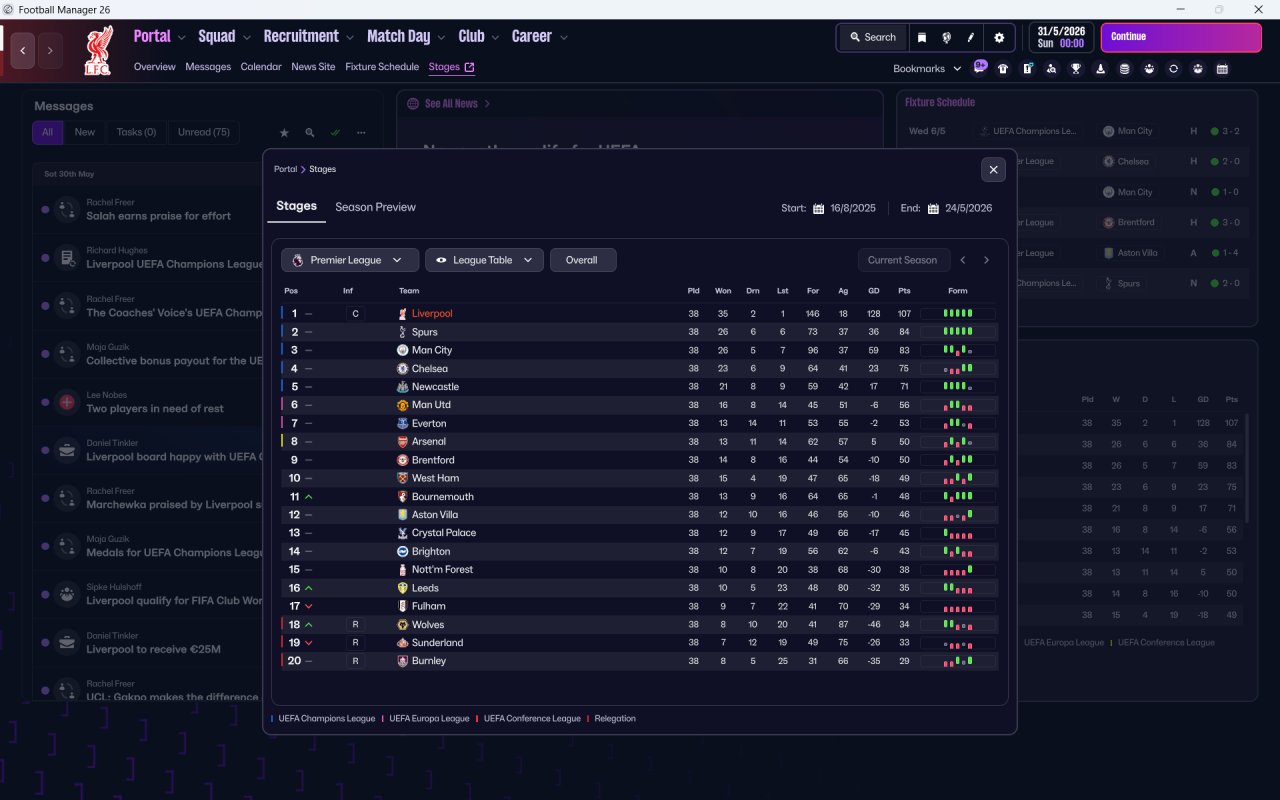The width and height of the screenshot is (1280, 800).
Task: Select the Stages tab in the dialog
Action: [x=296, y=206]
